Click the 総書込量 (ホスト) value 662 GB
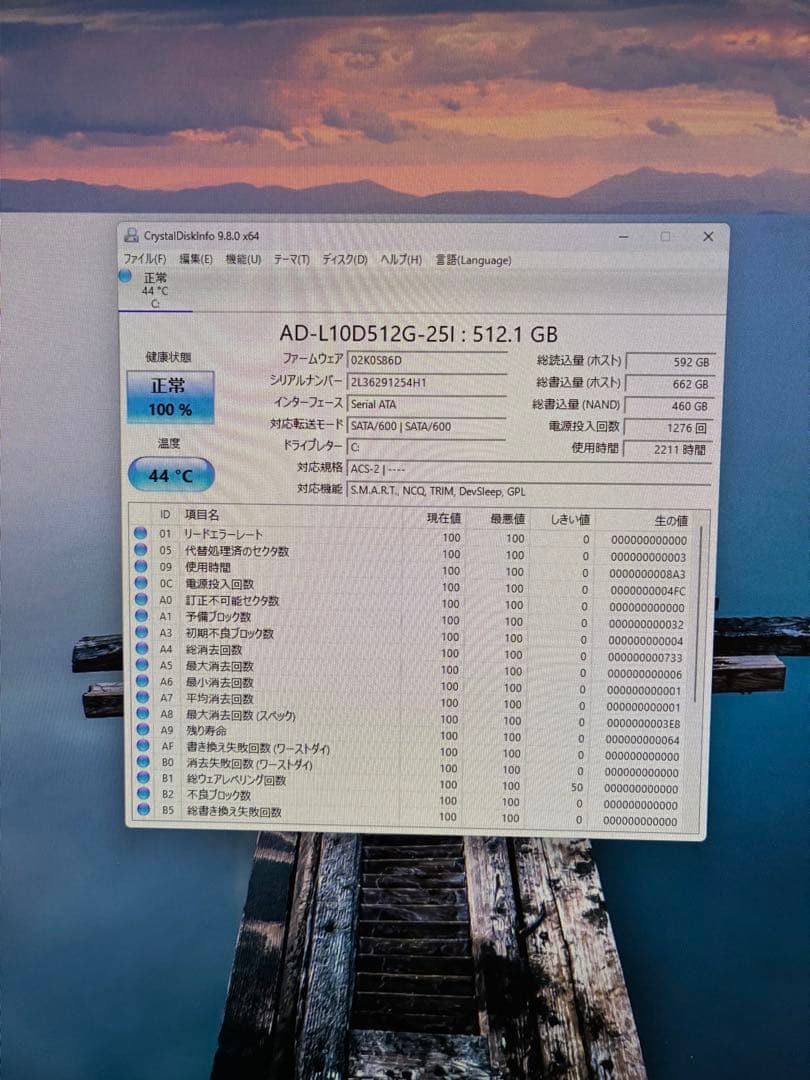 (669, 384)
